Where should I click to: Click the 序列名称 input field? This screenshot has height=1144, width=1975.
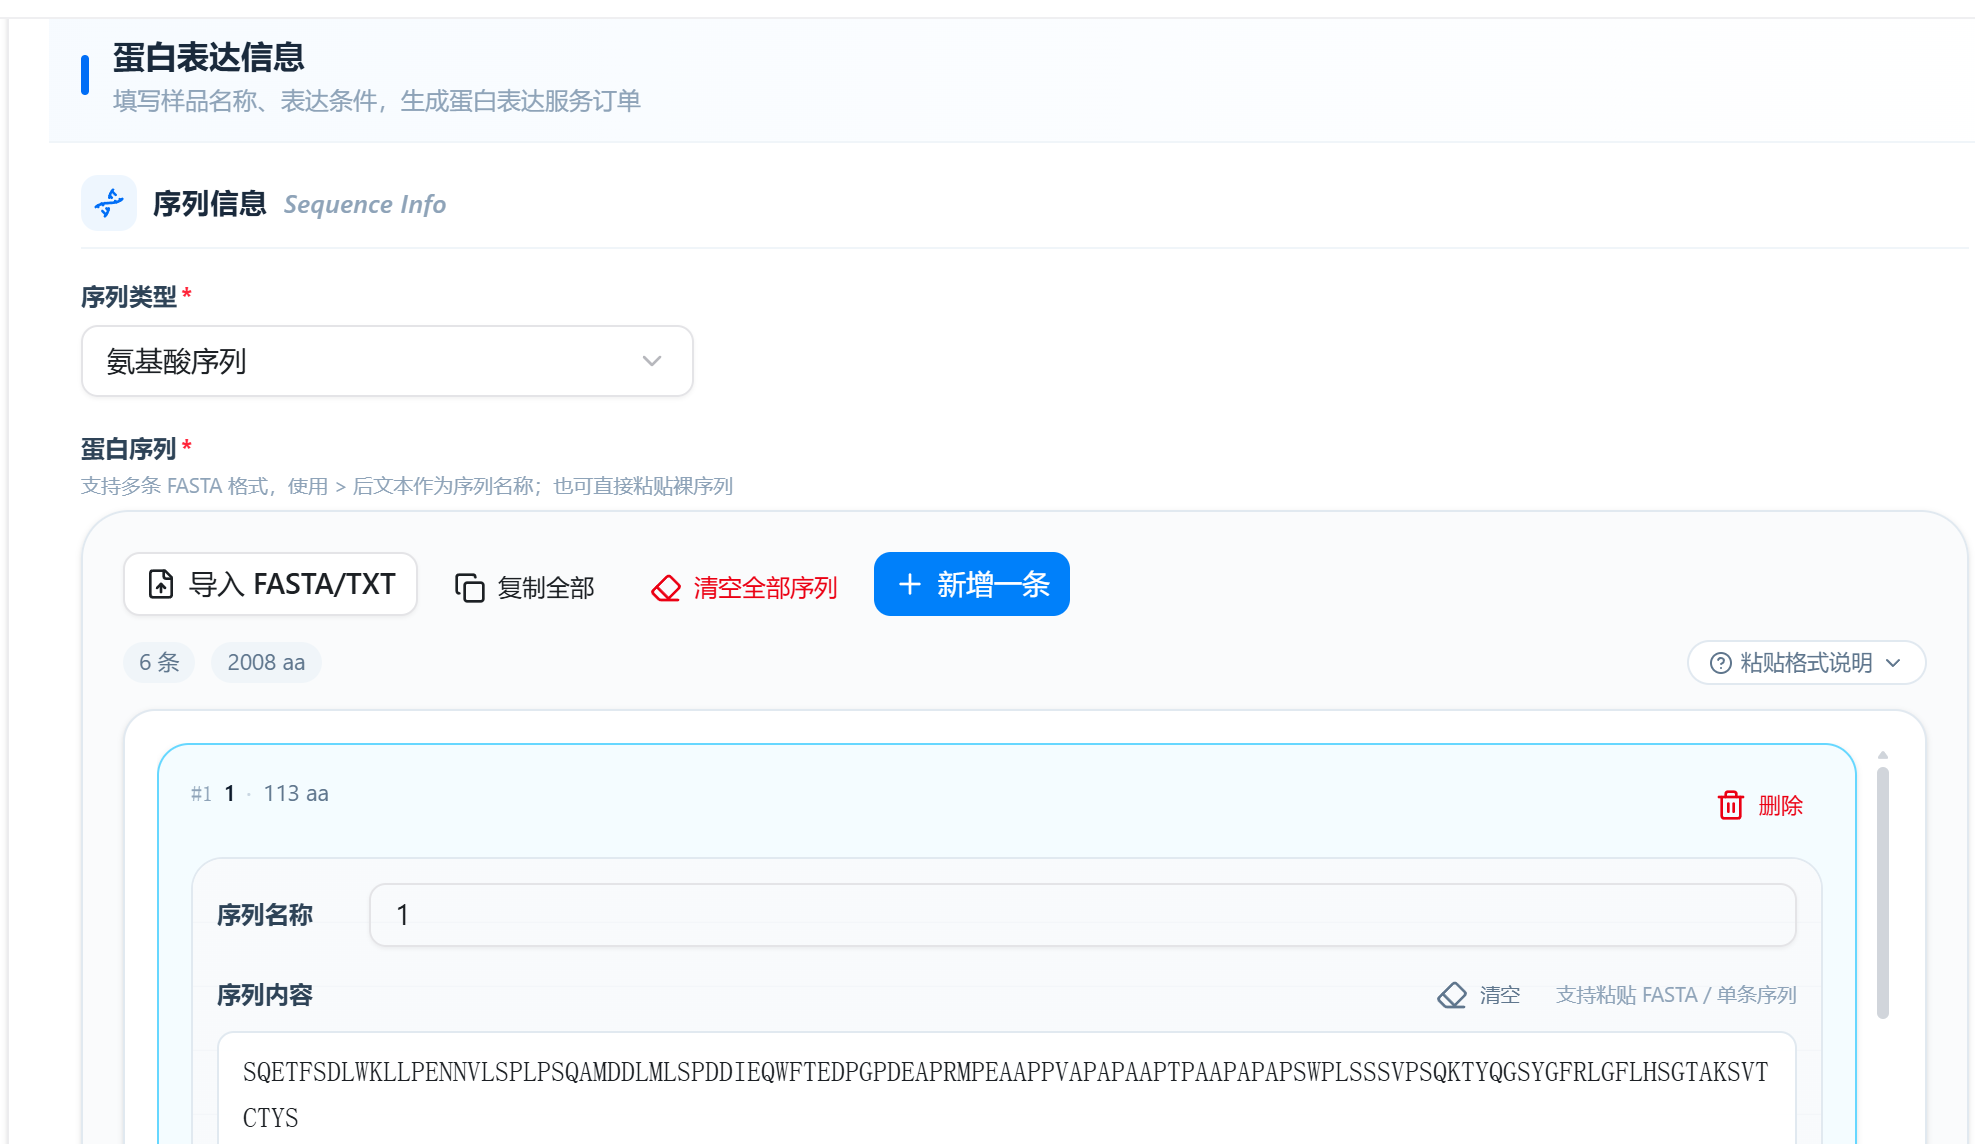[x=1083, y=915]
